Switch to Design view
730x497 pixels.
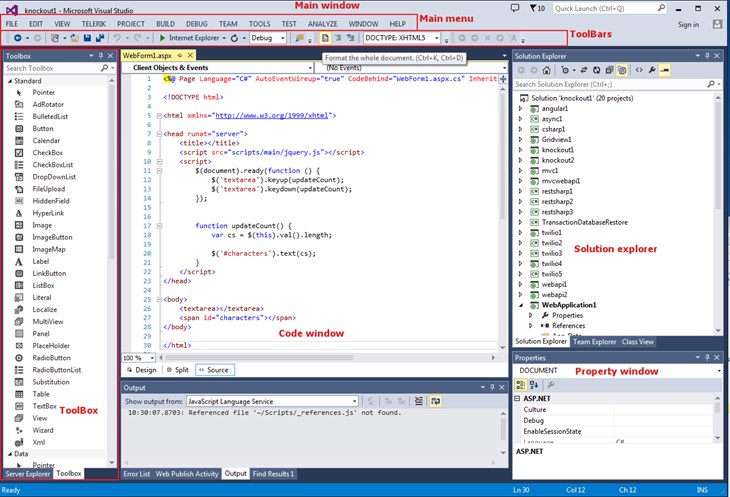(142, 370)
